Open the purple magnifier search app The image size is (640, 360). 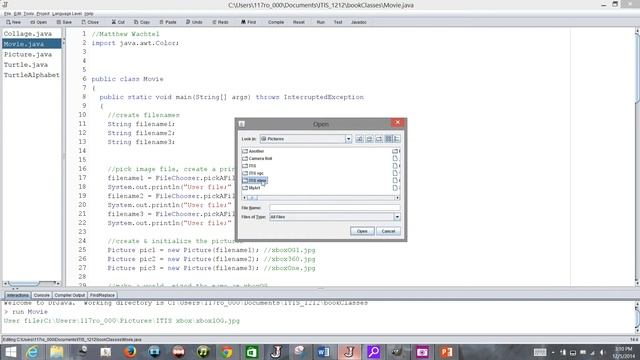(x=373, y=352)
